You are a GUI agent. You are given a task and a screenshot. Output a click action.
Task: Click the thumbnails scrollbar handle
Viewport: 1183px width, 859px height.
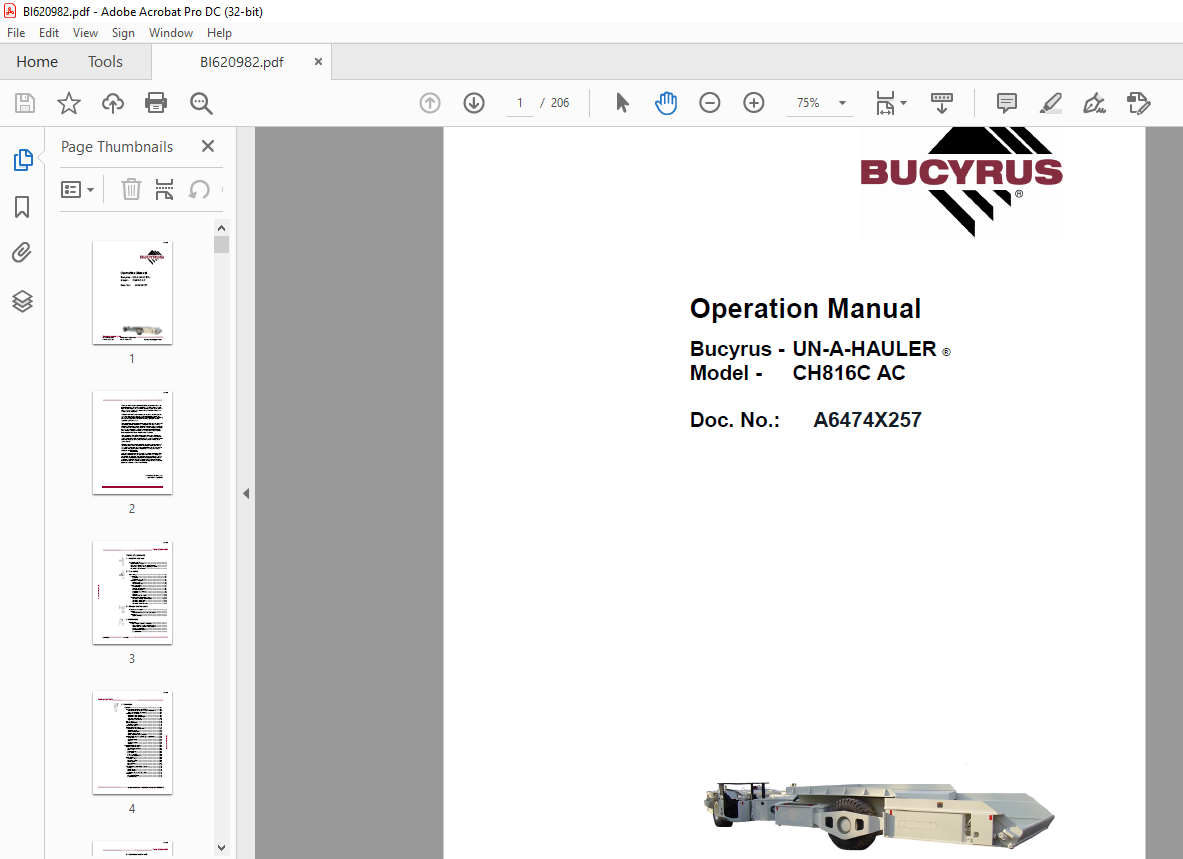(x=221, y=244)
